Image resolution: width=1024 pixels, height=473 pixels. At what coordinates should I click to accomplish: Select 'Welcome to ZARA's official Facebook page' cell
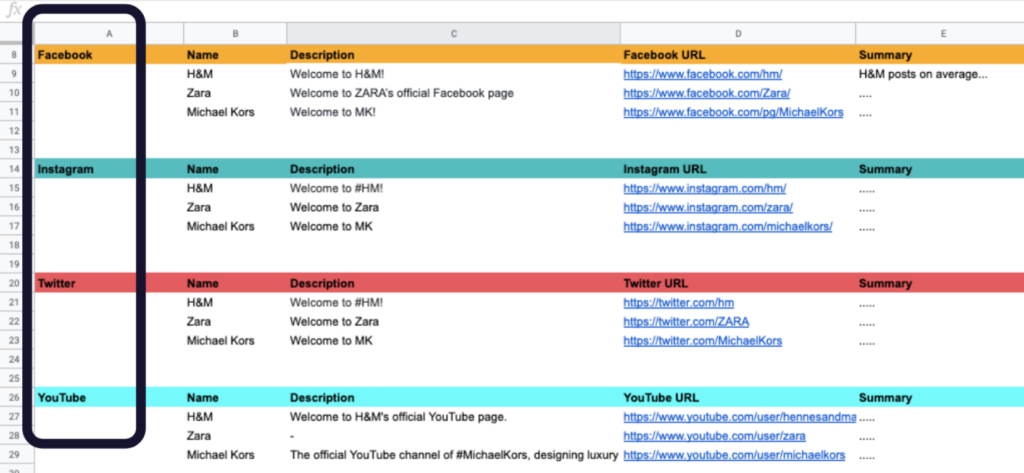tap(453, 93)
